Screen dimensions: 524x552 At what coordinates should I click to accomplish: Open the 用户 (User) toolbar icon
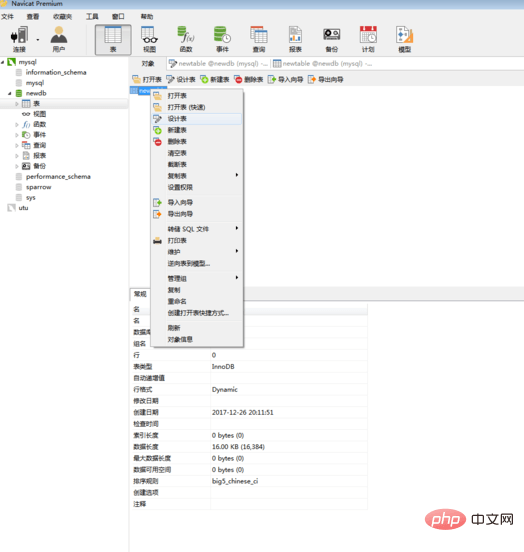pyautogui.click(x=59, y=39)
